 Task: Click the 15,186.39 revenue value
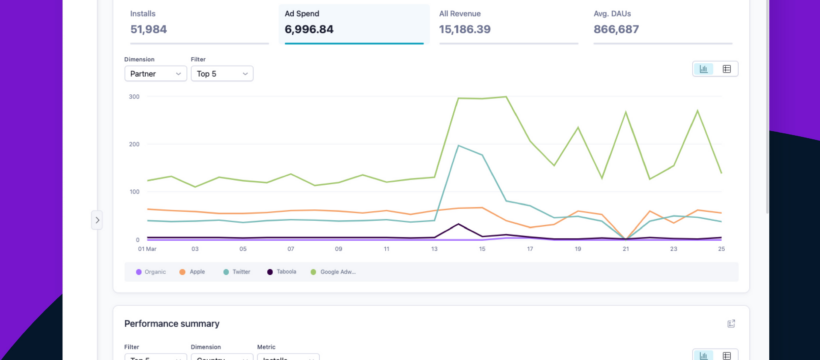click(465, 29)
